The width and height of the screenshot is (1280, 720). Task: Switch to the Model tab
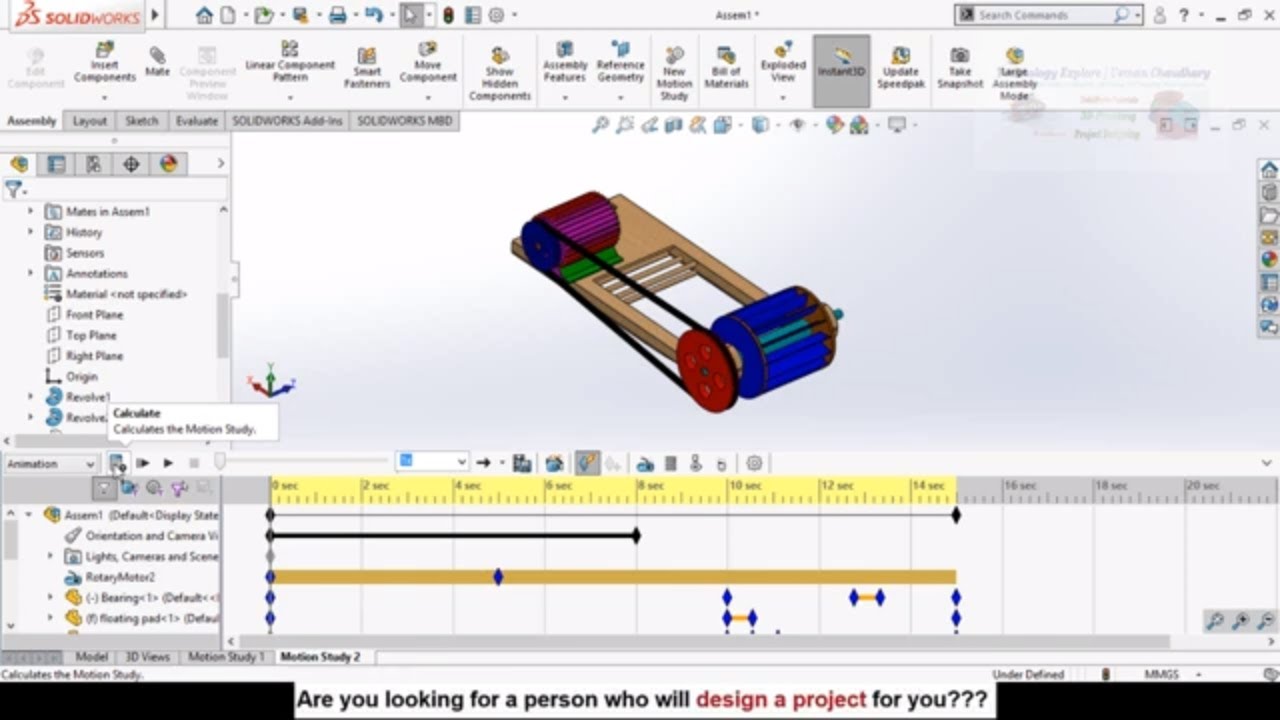coord(91,657)
